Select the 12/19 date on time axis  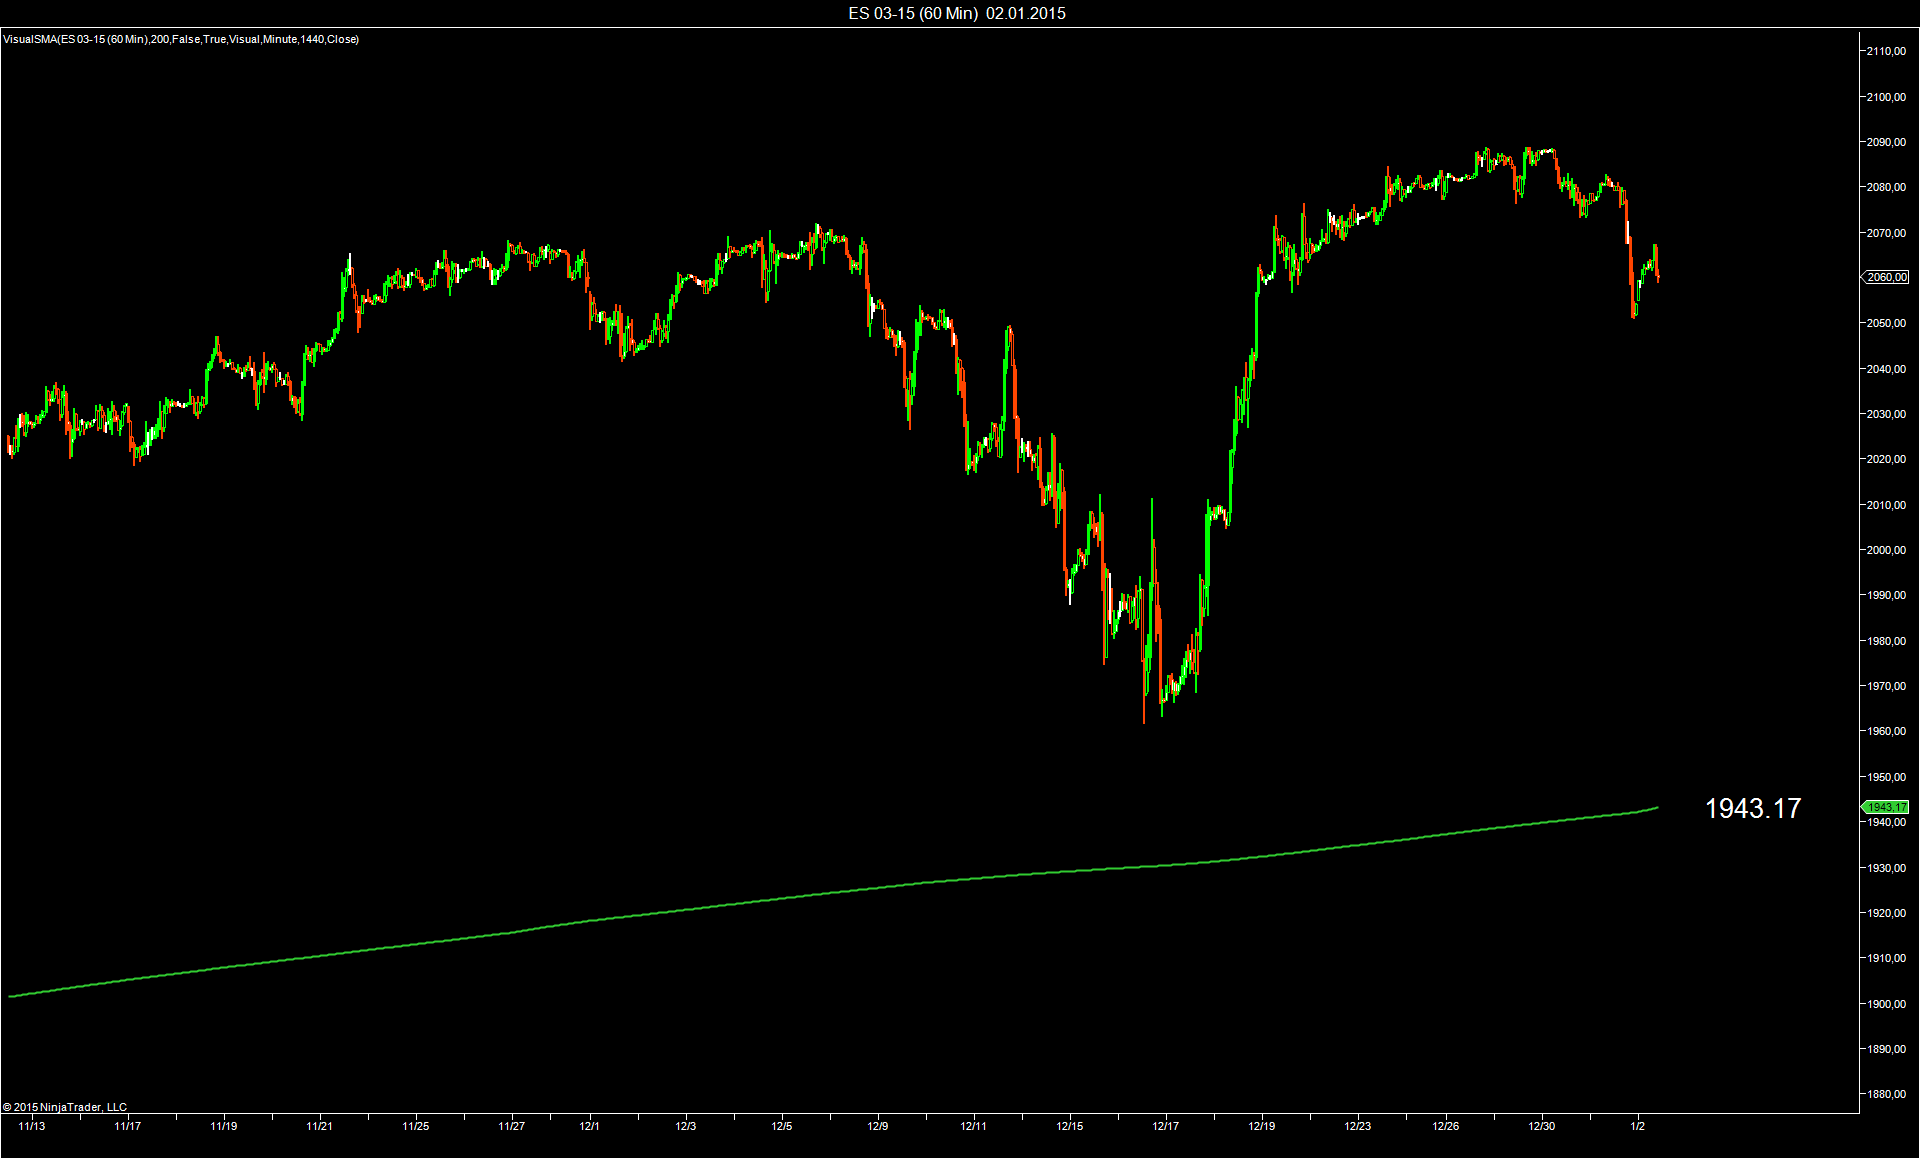1262,1126
